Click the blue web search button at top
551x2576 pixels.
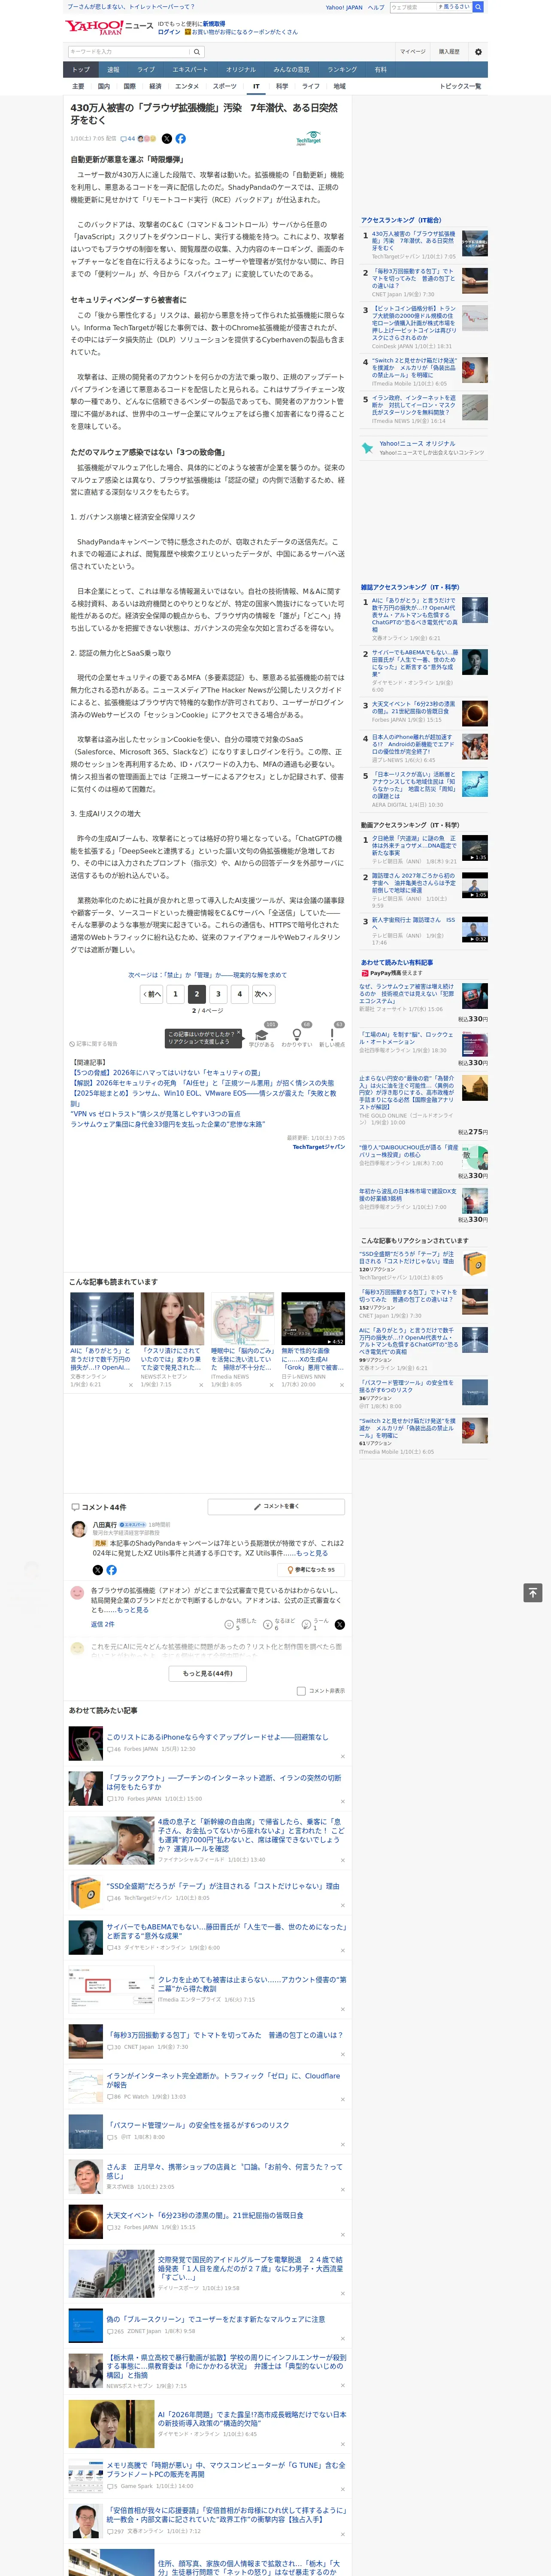pyautogui.click(x=478, y=7)
